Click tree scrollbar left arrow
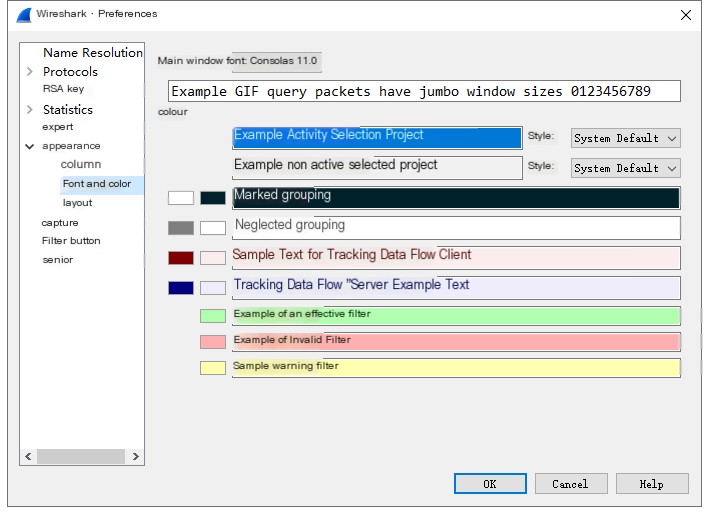This screenshot has width=709, height=514. coord(28,456)
